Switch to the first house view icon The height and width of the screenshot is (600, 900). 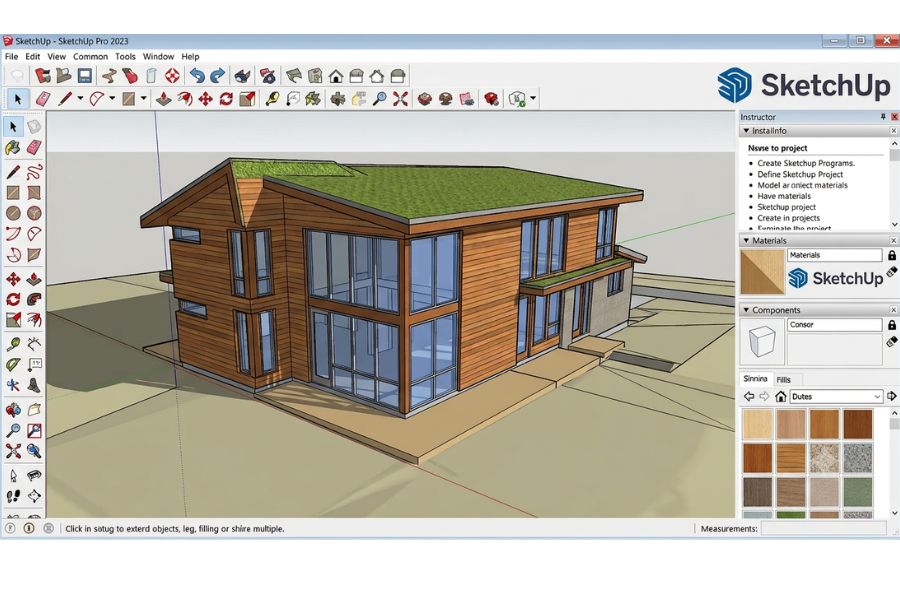(x=336, y=76)
